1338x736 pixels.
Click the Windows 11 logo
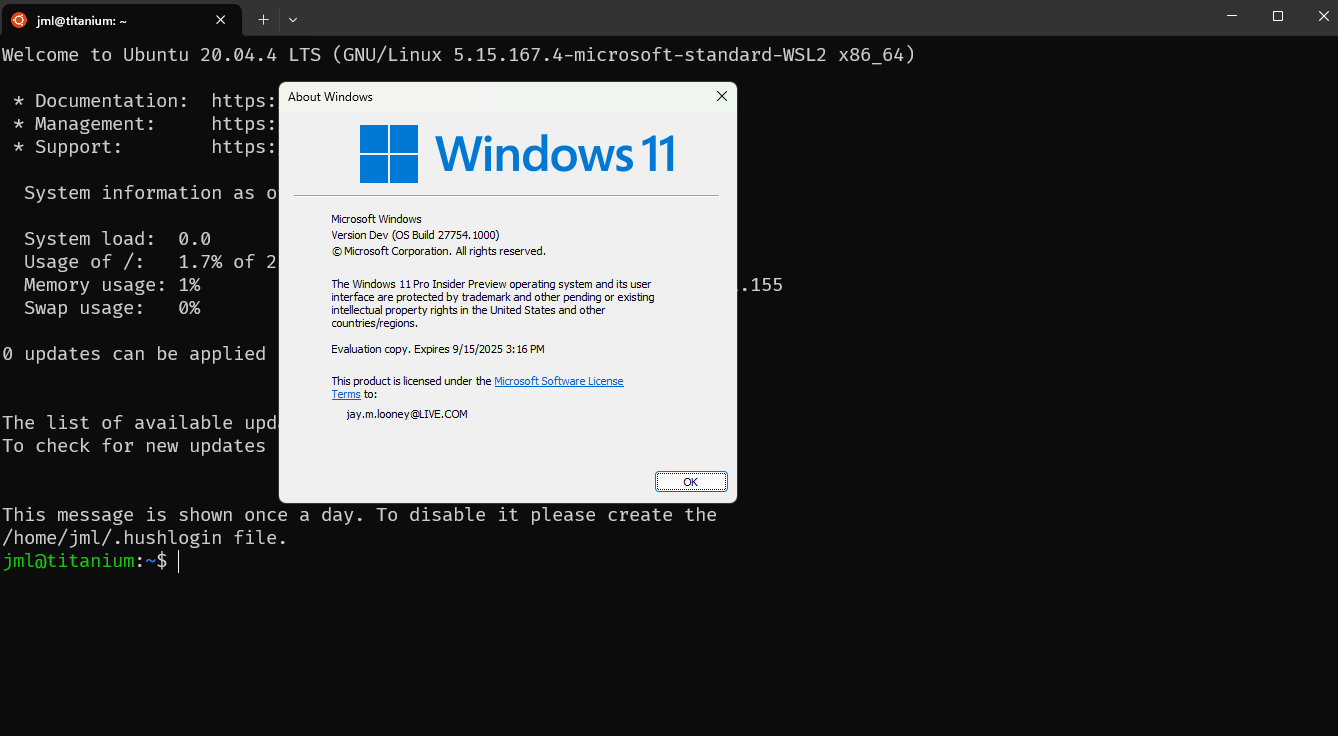click(518, 154)
